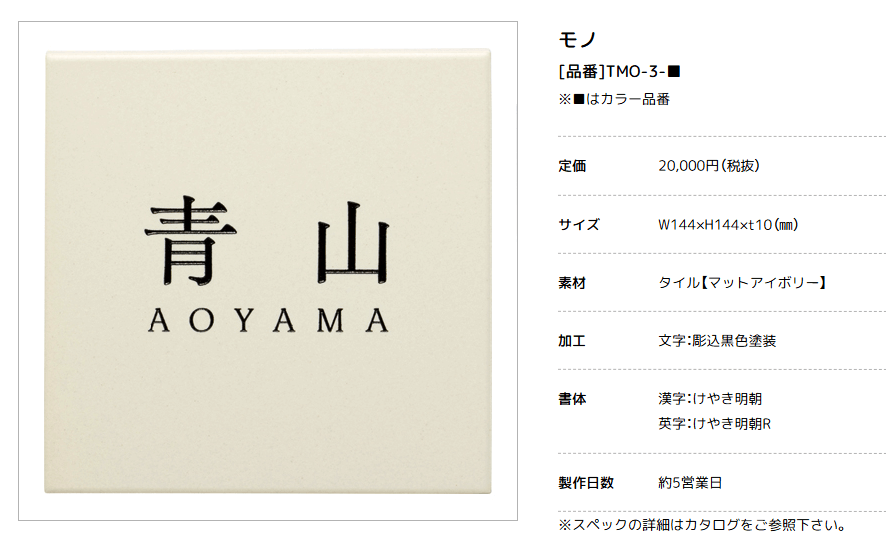Image resolution: width=886 pixels, height=537 pixels.
Task: Click the 英字:けやき明朝R font line
Action: point(714,424)
